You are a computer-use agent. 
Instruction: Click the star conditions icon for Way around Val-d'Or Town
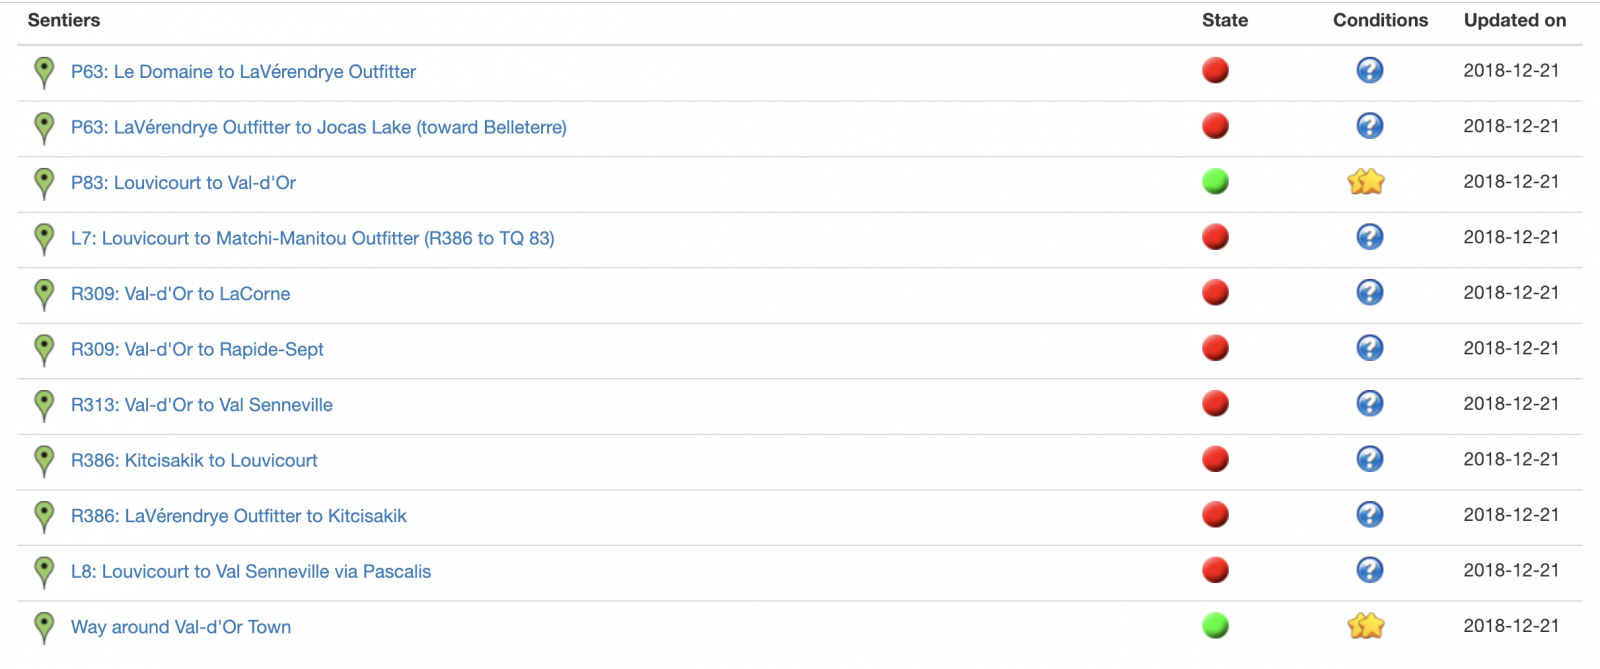1366,625
